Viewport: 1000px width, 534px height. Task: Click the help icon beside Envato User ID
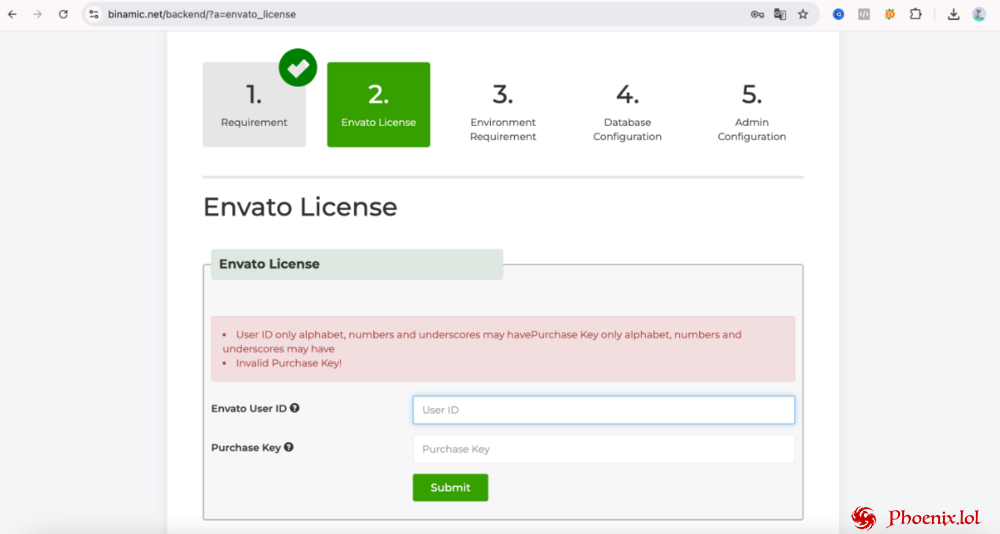pos(295,408)
